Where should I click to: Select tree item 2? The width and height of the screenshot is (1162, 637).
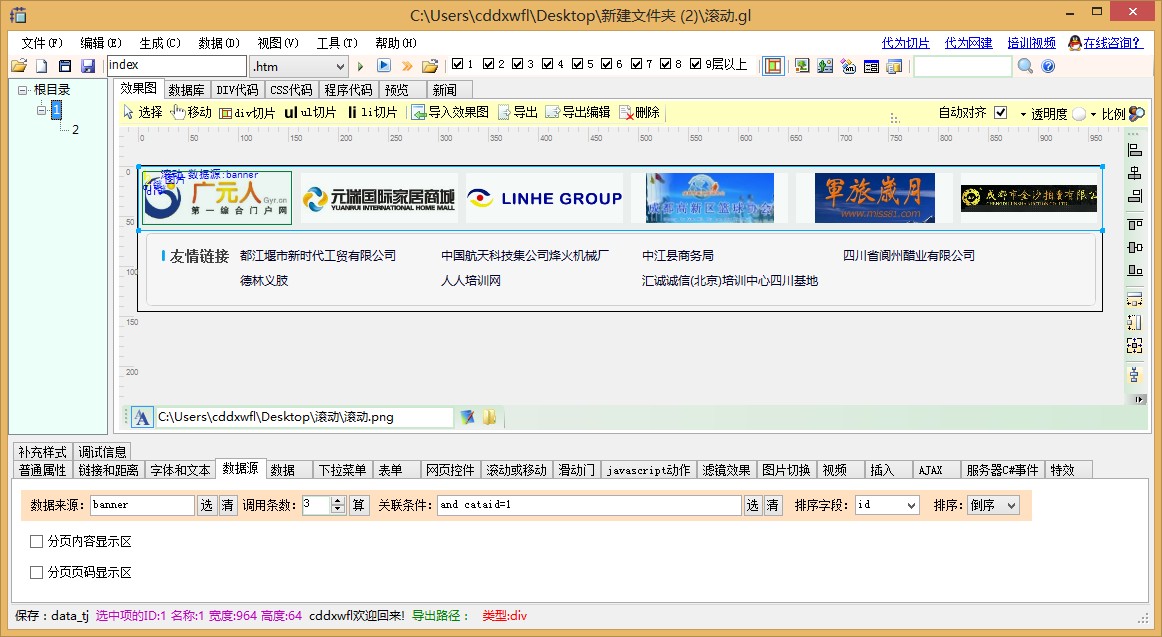click(x=75, y=130)
